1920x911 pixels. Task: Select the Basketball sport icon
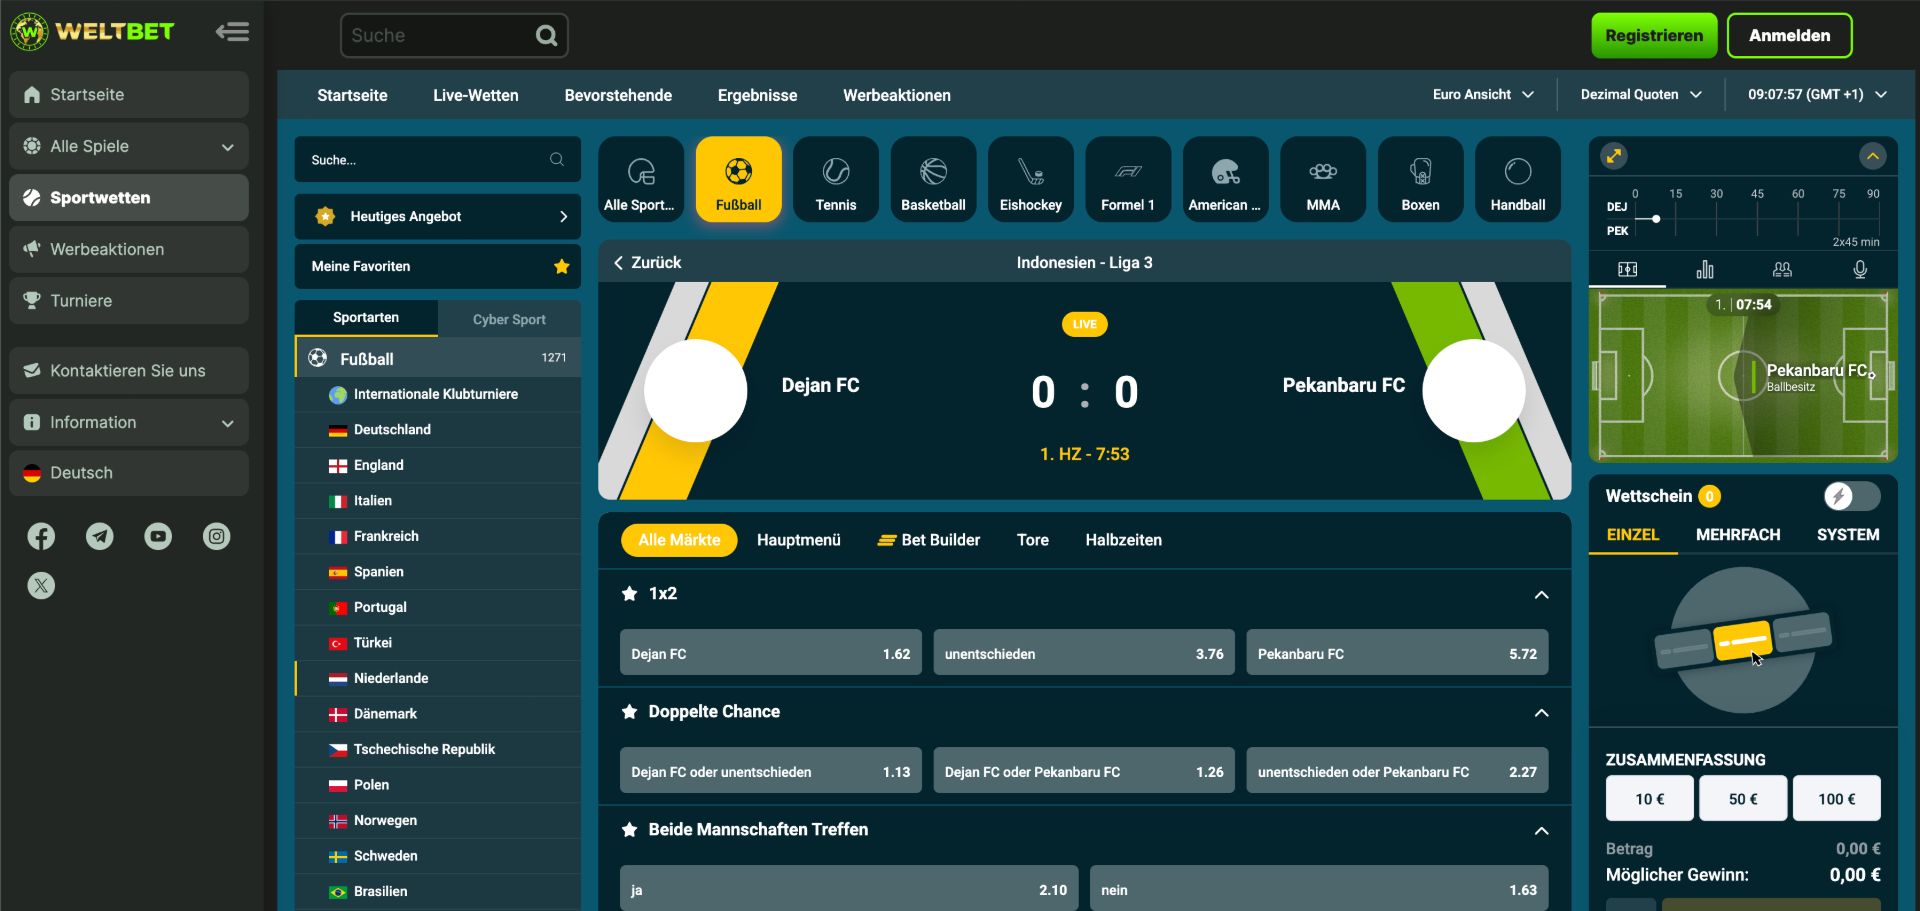tap(933, 180)
